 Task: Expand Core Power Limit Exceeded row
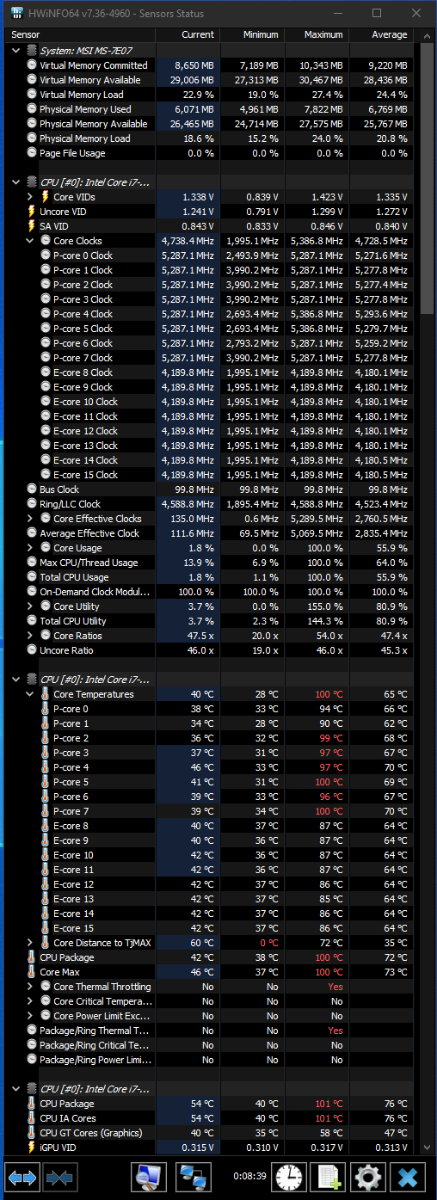pos(30,1016)
